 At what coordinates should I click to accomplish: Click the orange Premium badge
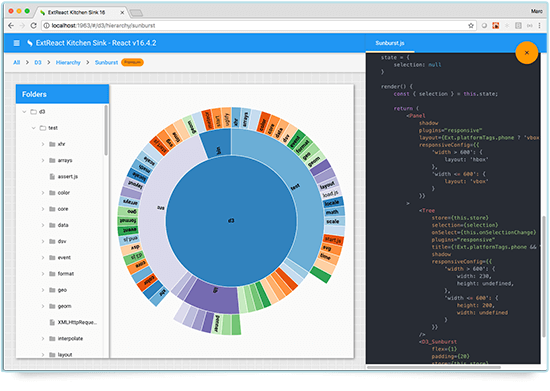pos(132,62)
